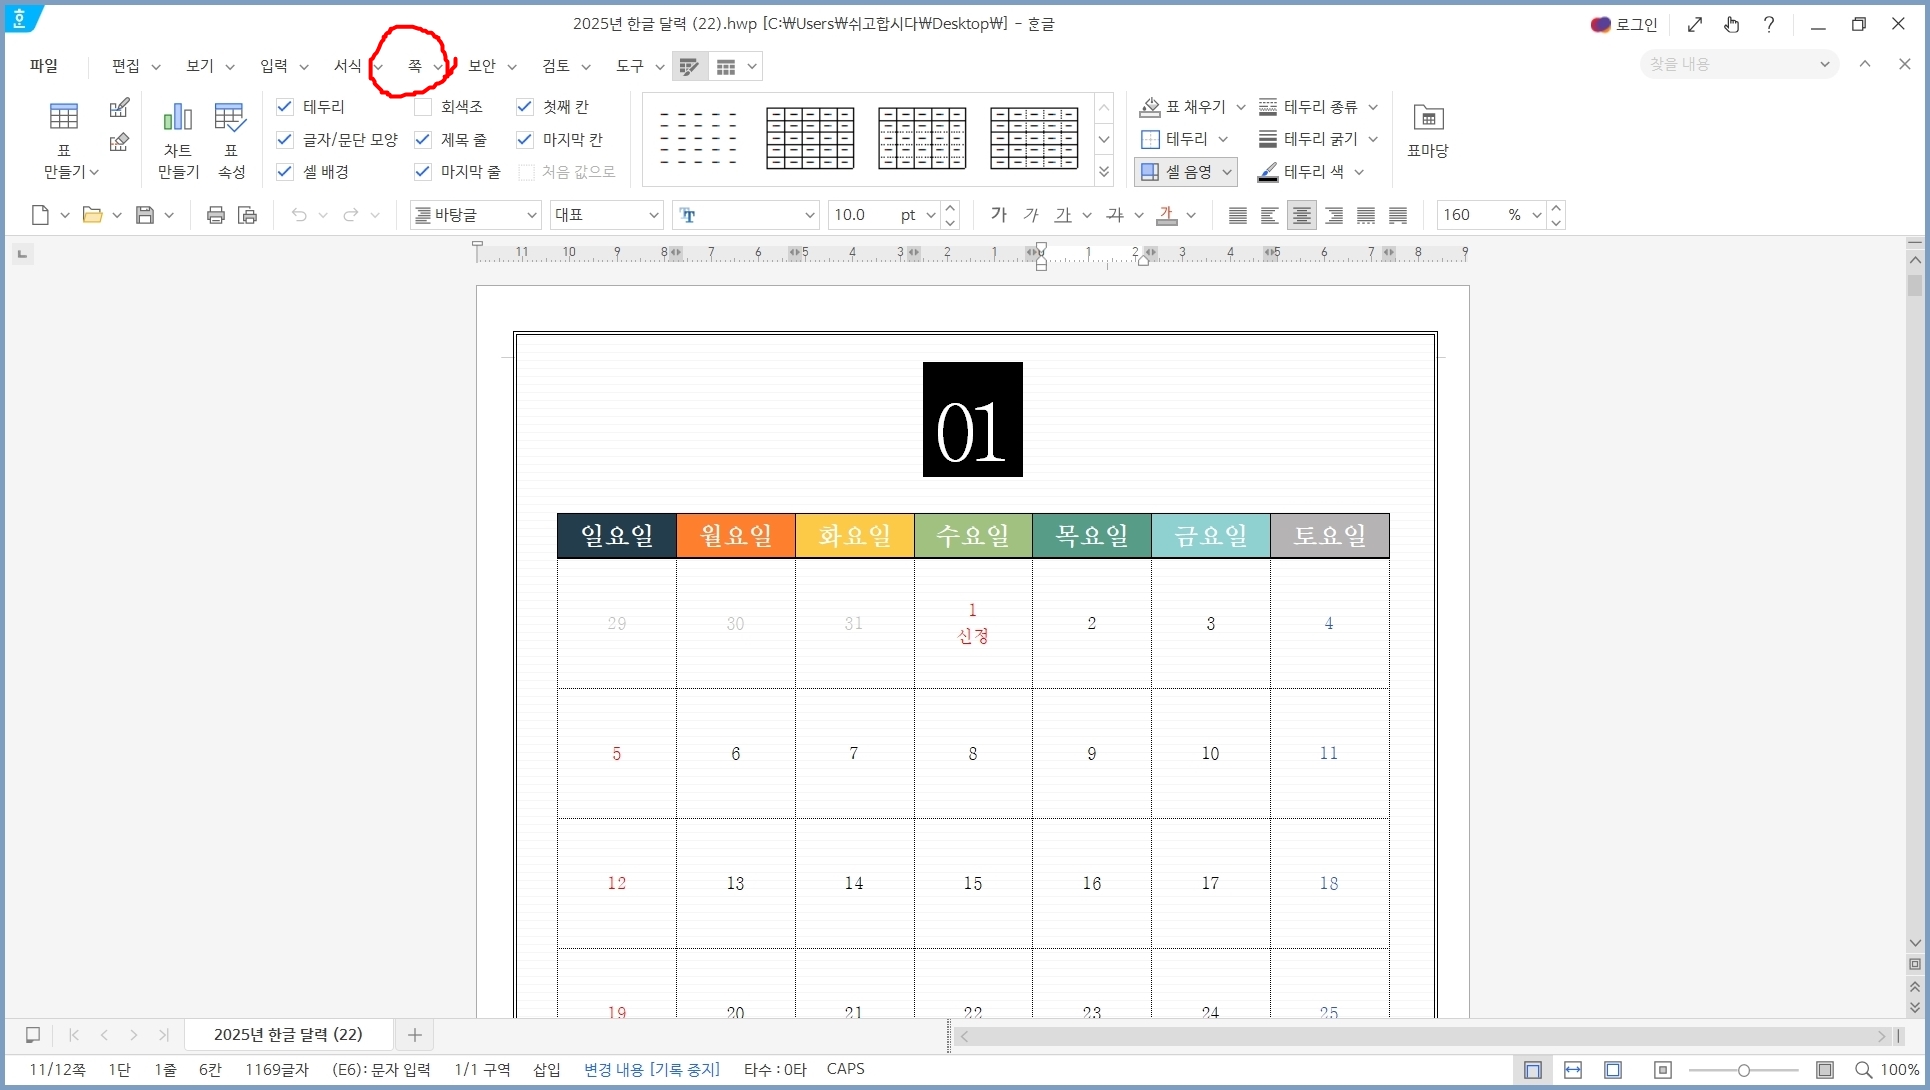Image resolution: width=1930 pixels, height=1090 pixels.
Task: Open the 바탕글 style dropdown
Action: [x=531, y=215]
